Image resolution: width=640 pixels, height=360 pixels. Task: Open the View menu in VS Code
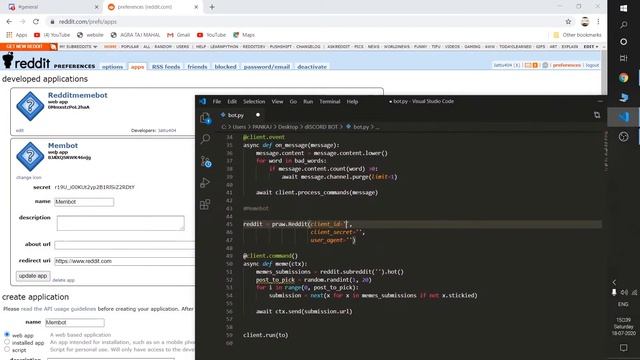277,101
